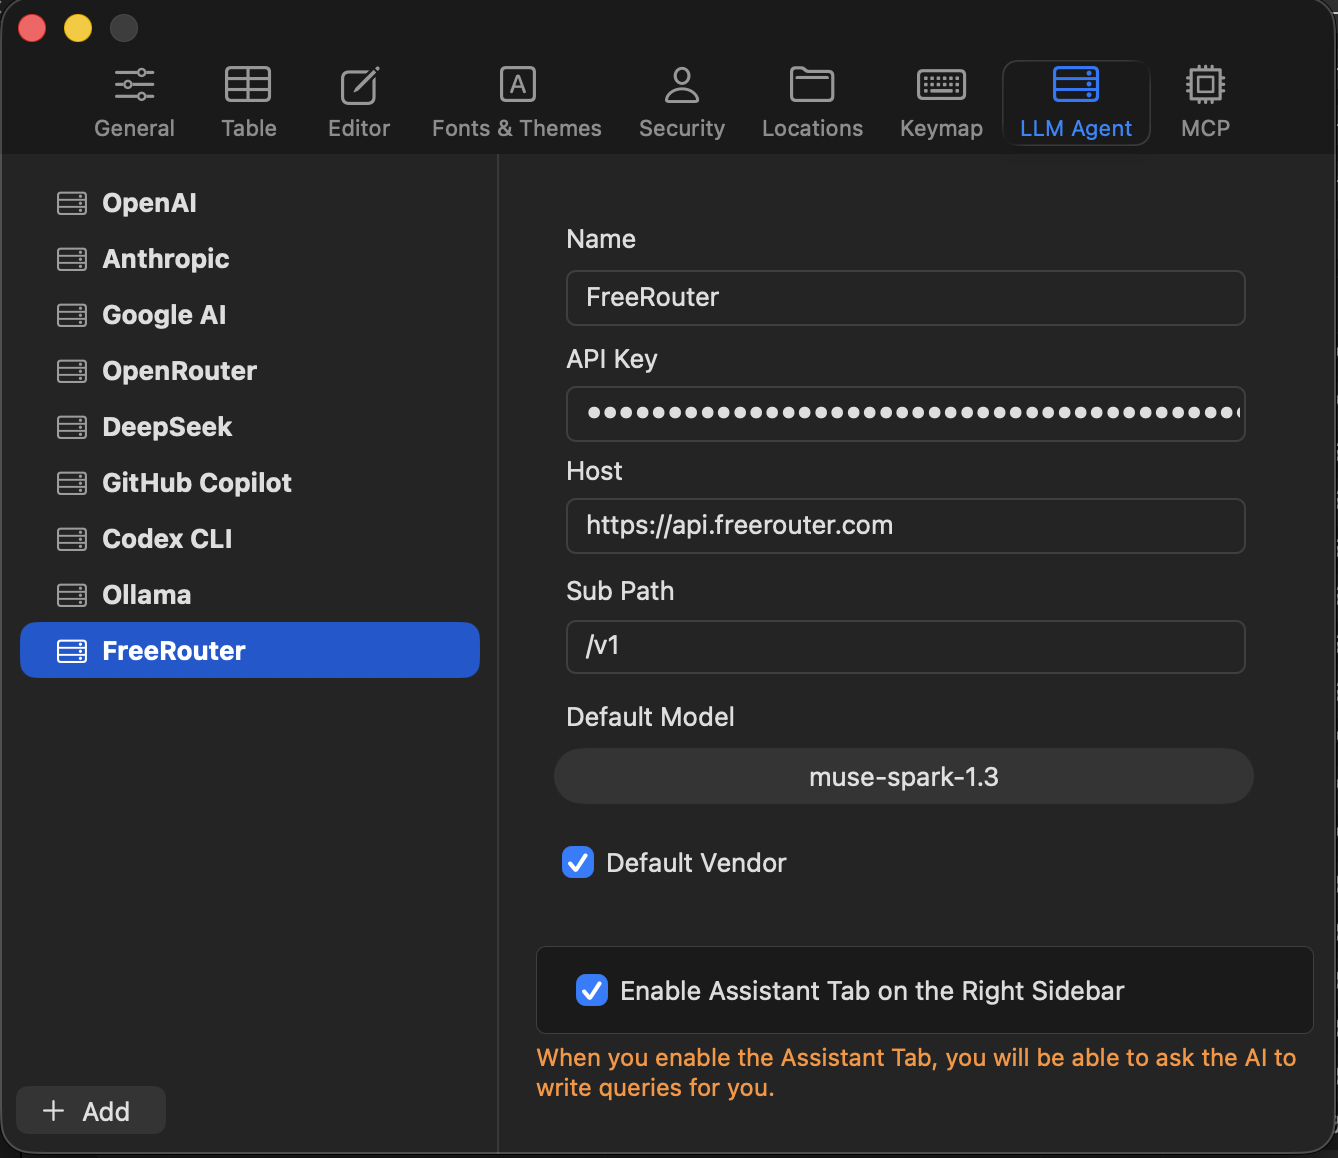This screenshot has height=1158, width=1338.
Task: Close the preferences window
Action: [x=32, y=28]
